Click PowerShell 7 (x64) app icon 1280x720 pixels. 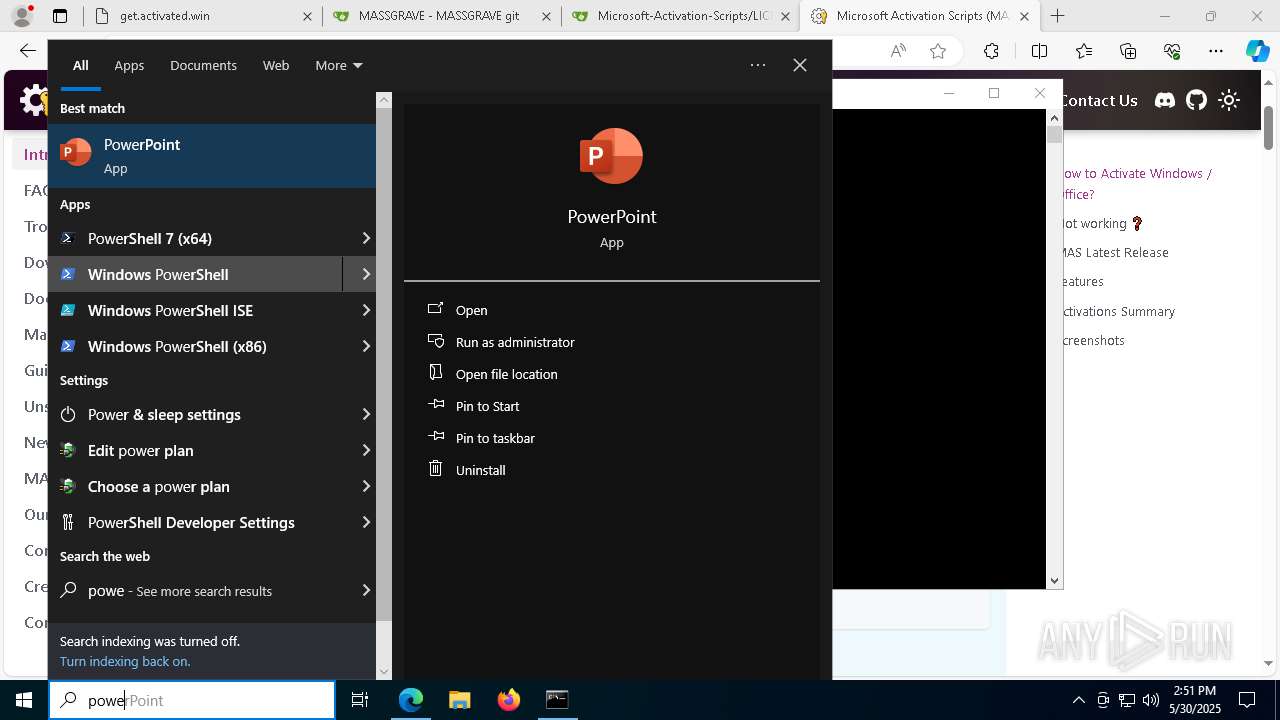[x=68, y=238]
